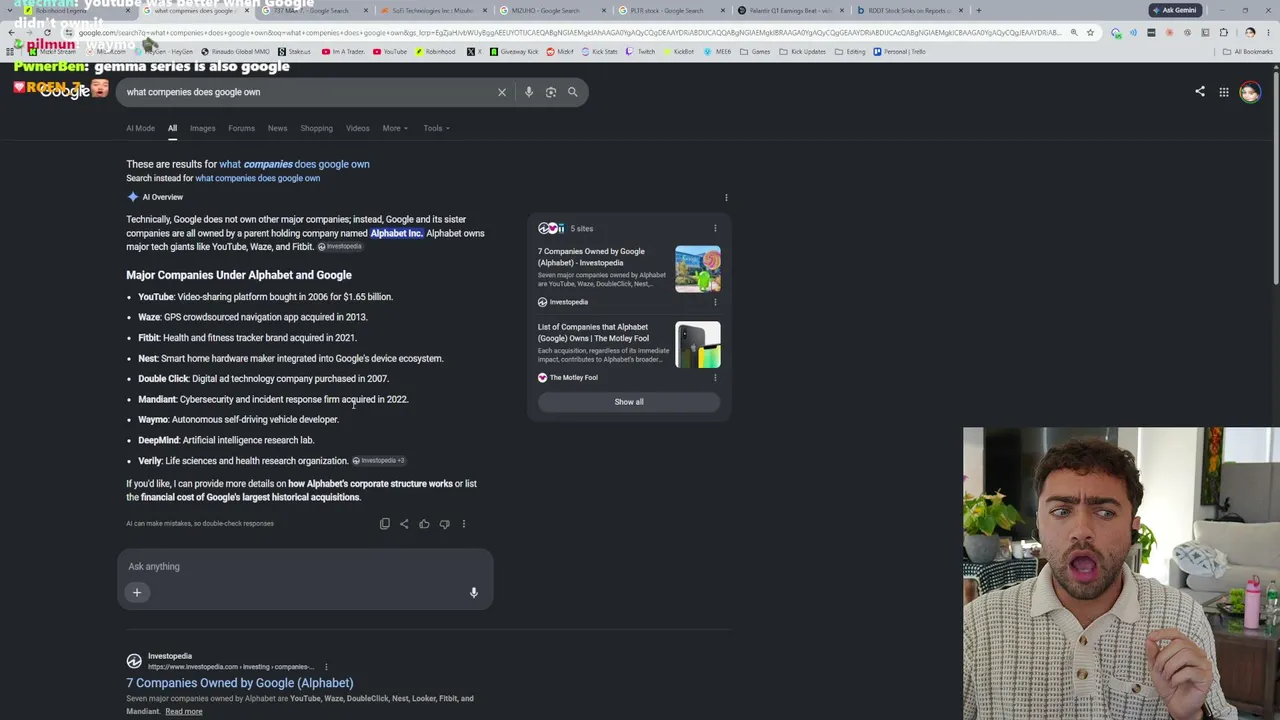Reload the page in the browser
This screenshot has width=1280, height=720.
pyautogui.click(x=47, y=32)
